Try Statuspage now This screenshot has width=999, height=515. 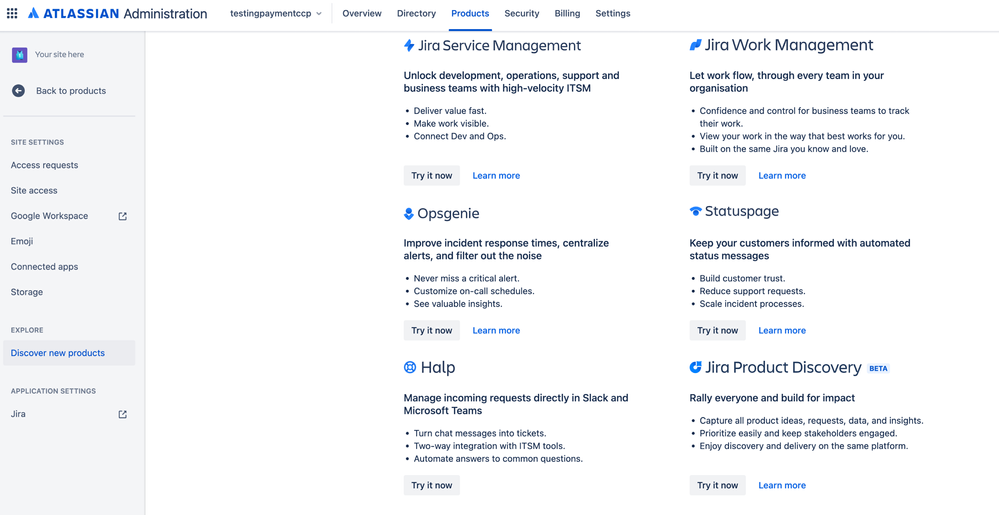717,330
